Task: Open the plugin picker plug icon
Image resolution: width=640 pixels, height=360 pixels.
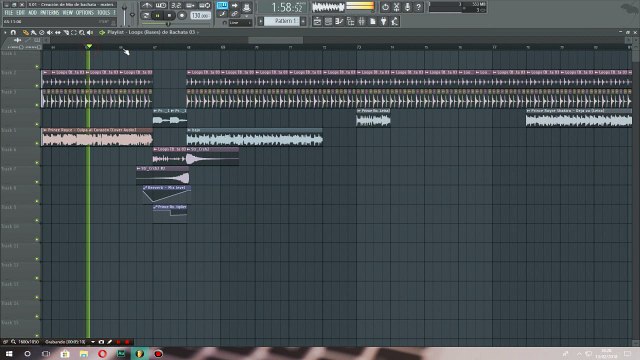Action: tap(383, 21)
